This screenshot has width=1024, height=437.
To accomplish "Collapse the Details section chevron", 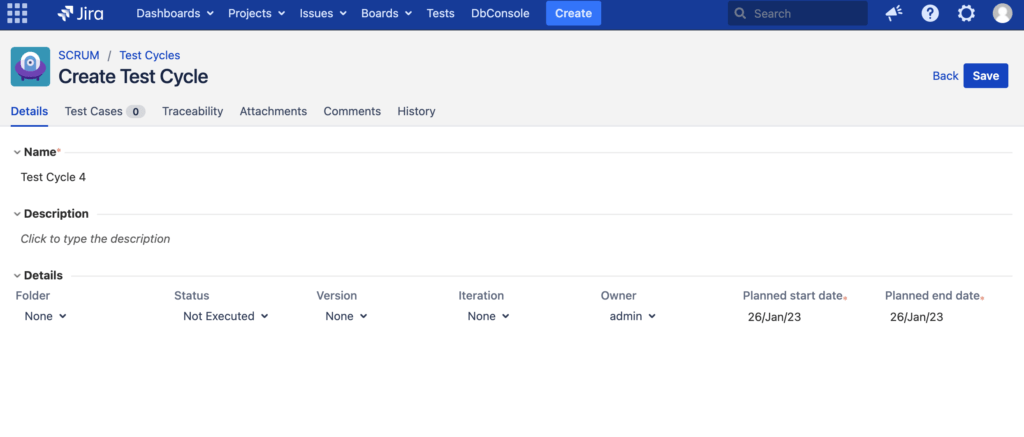I will 17,276.
